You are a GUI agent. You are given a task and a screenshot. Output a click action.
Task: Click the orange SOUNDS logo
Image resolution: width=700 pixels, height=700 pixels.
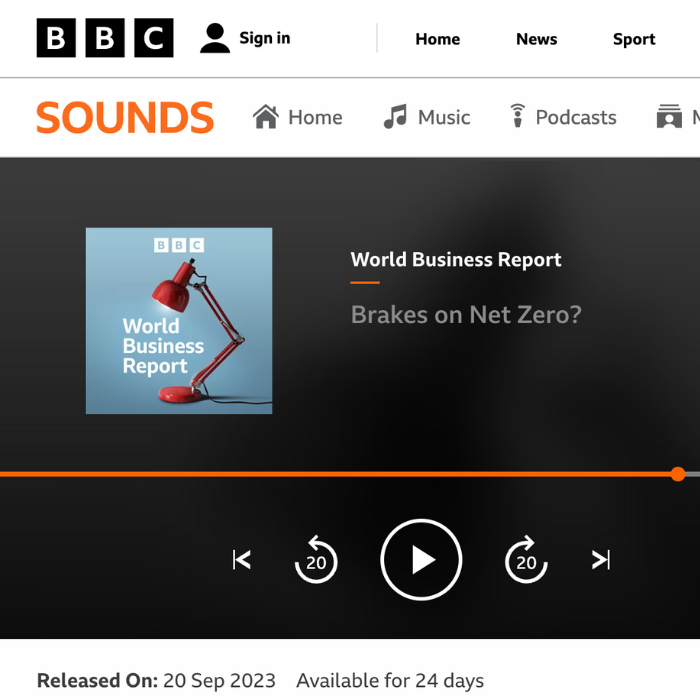point(125,117)
